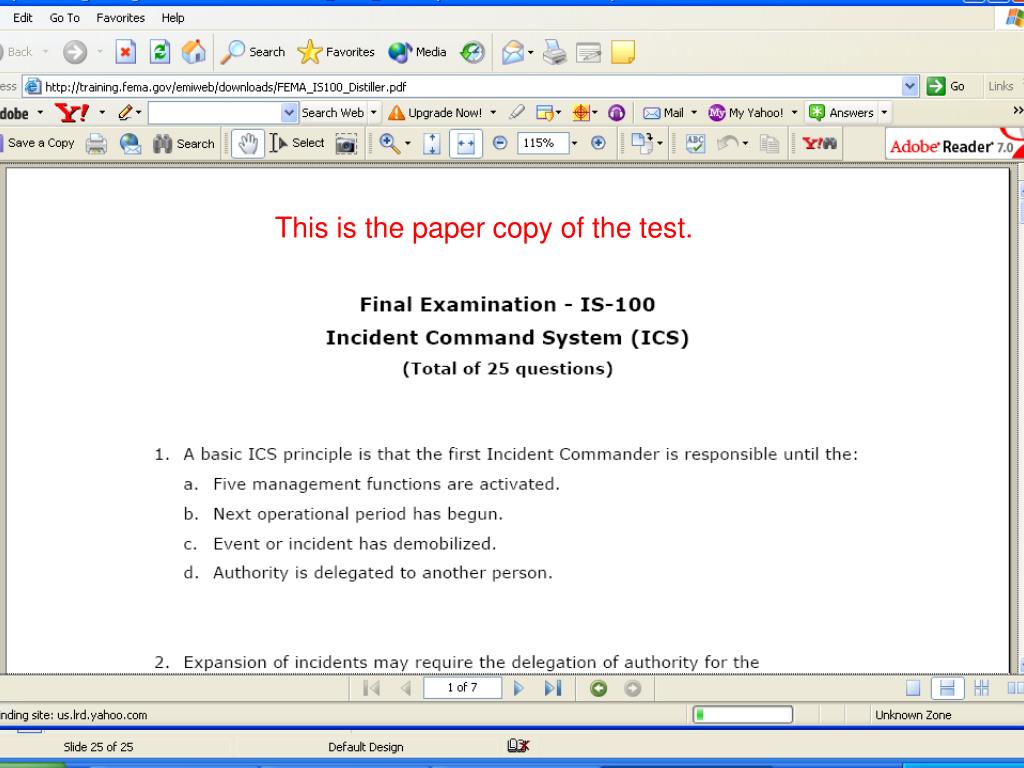Go to last page button
The height and width of the screenshot is (768, 1024).
coord(552,688)
